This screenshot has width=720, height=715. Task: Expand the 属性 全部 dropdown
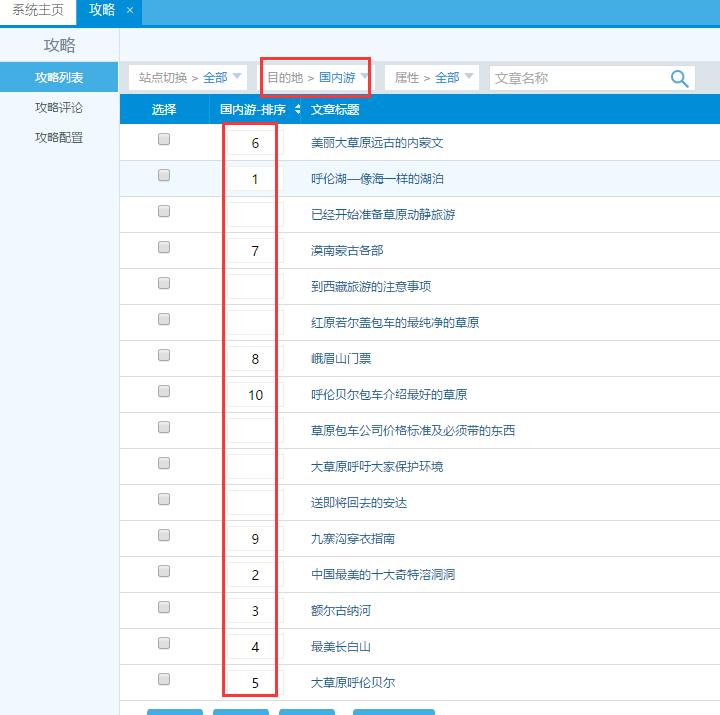coord(432,78)
